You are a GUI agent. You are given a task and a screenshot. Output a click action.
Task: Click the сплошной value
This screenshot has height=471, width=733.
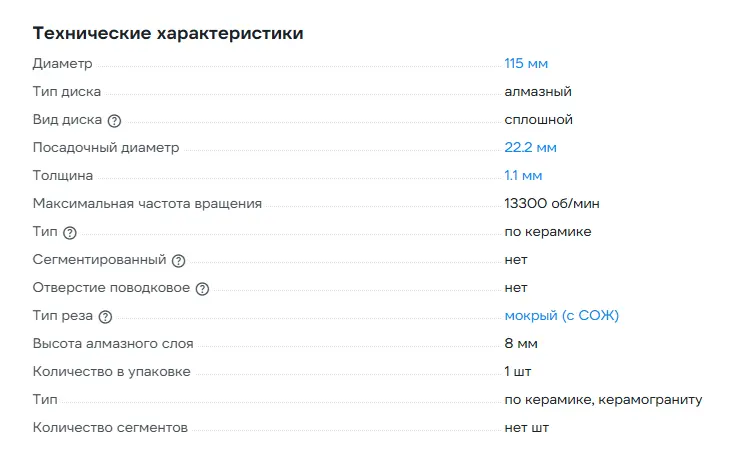coord(538,120)
